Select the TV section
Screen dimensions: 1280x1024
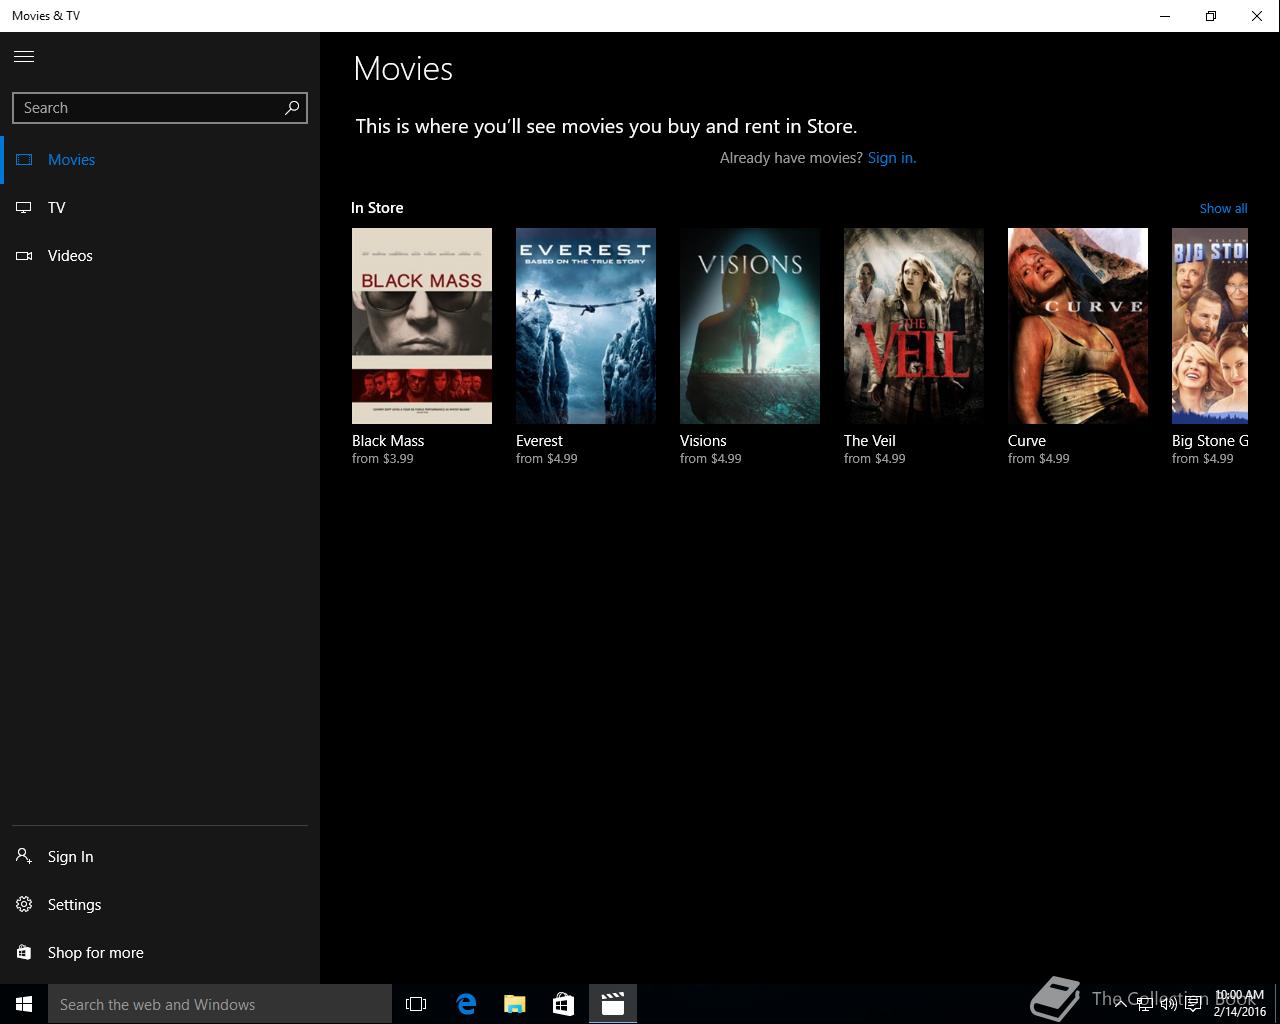(160, 208)
